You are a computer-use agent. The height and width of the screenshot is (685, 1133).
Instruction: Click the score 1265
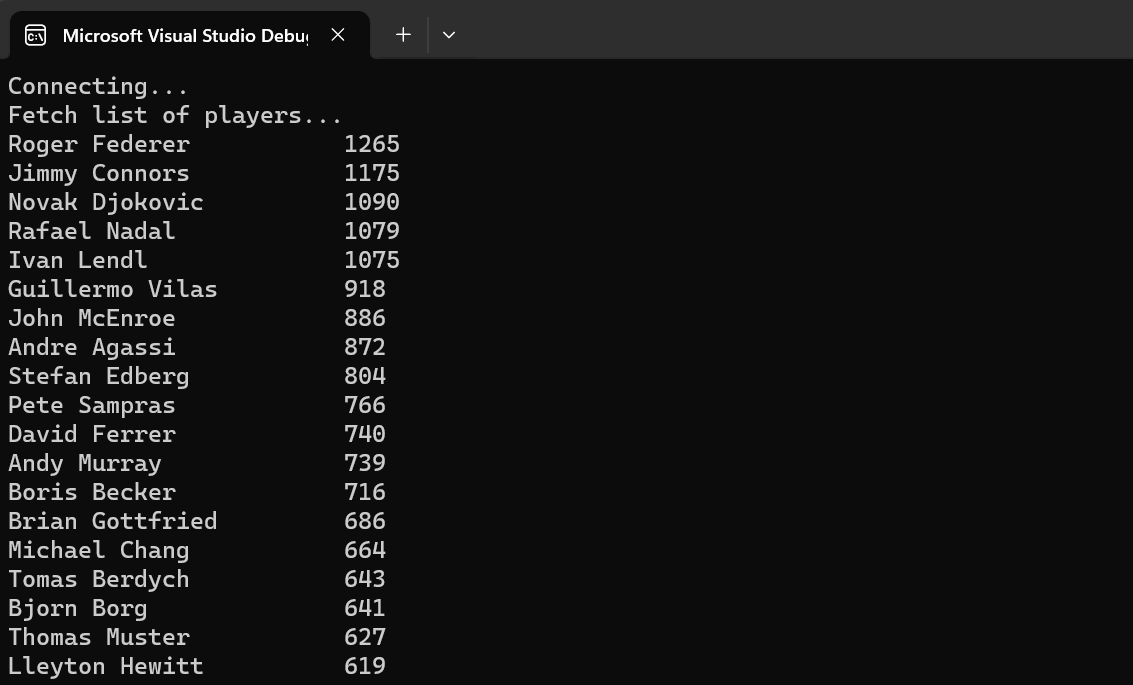[371, 144]
